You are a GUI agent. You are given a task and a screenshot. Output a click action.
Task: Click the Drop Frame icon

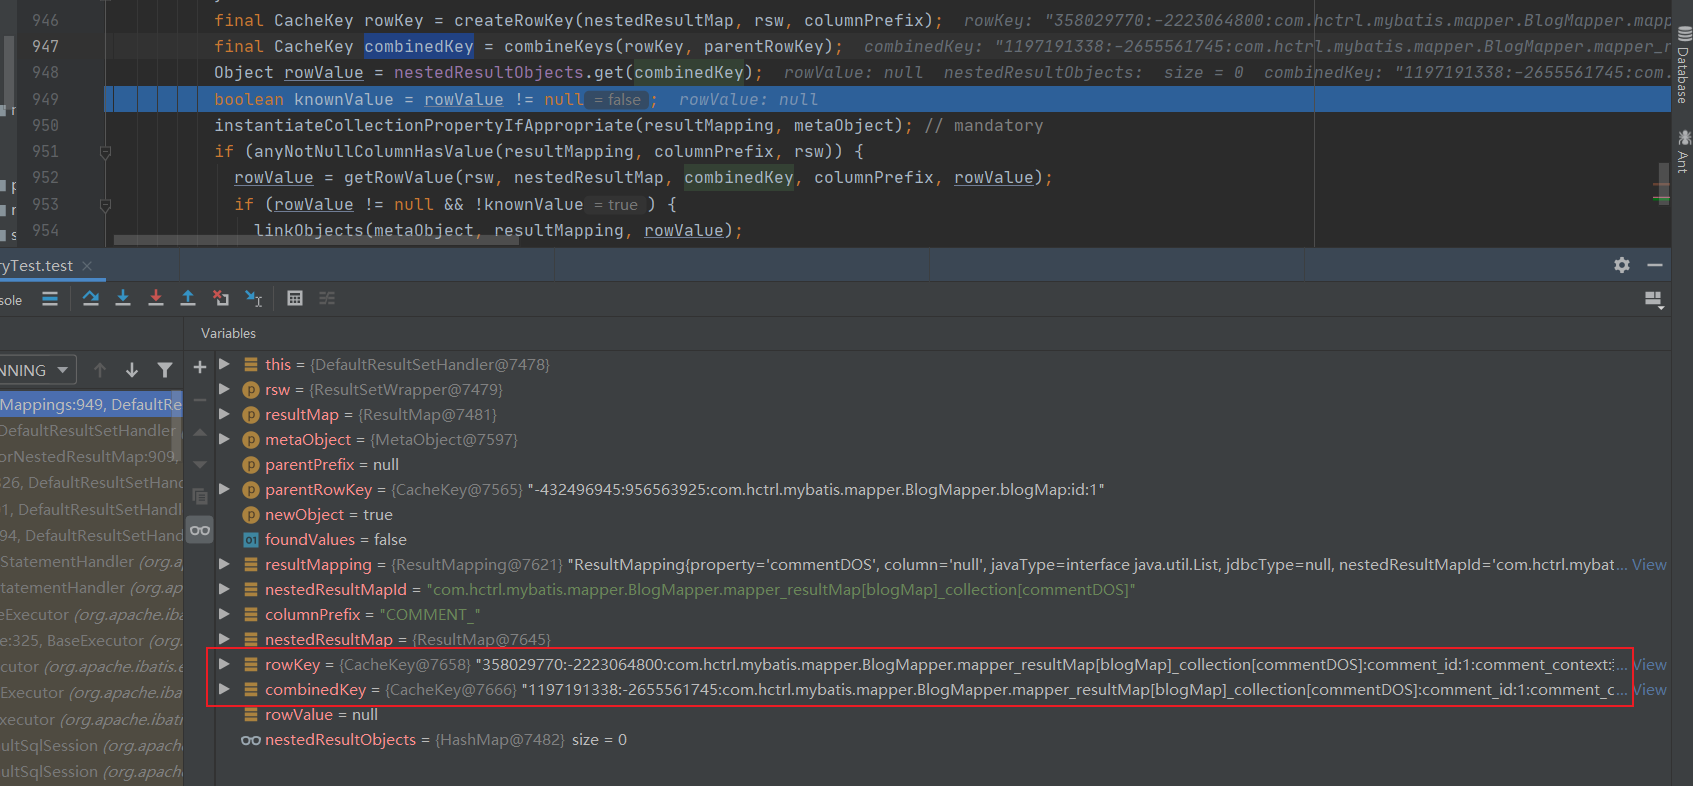click(x=221, y=298)
